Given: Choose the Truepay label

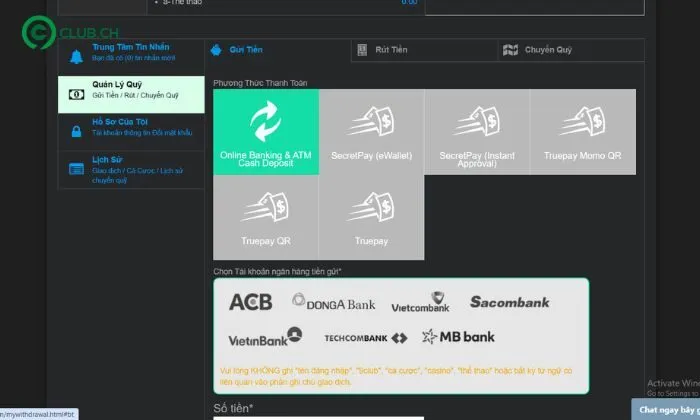Looking at the screenshot, I should click(x=371, y=241).
